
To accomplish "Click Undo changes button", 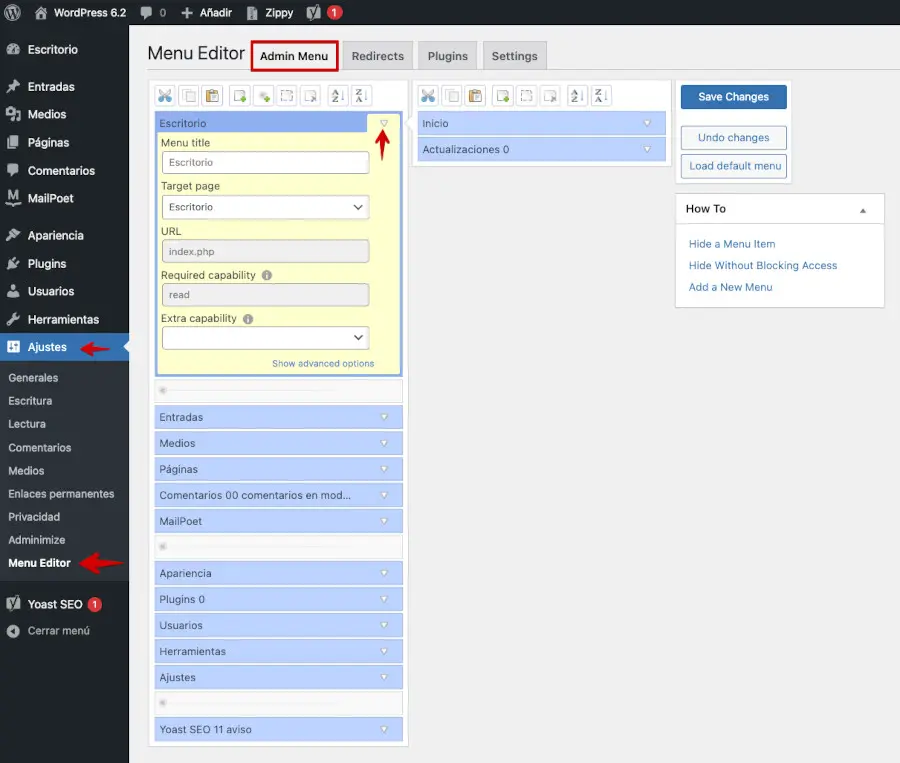I will click(x=734, y=138).
